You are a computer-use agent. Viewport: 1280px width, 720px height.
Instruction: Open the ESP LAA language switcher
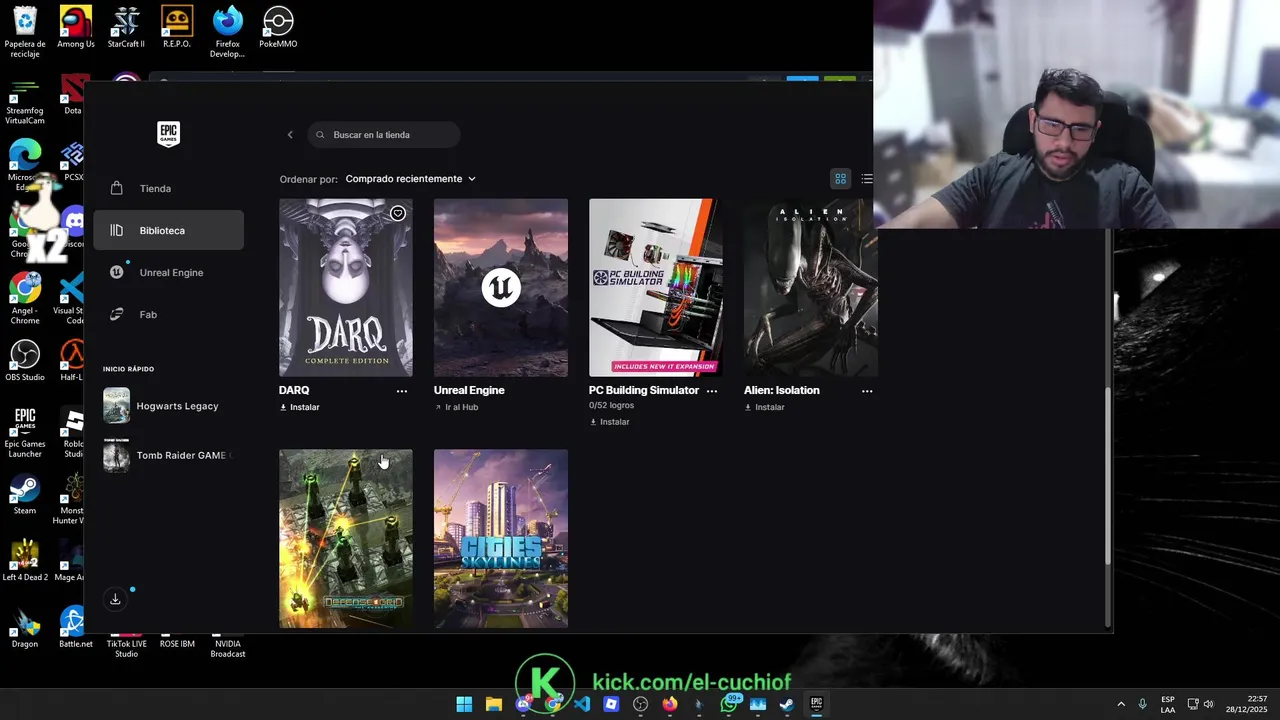pyautogui.click(x=1168, y=704)
